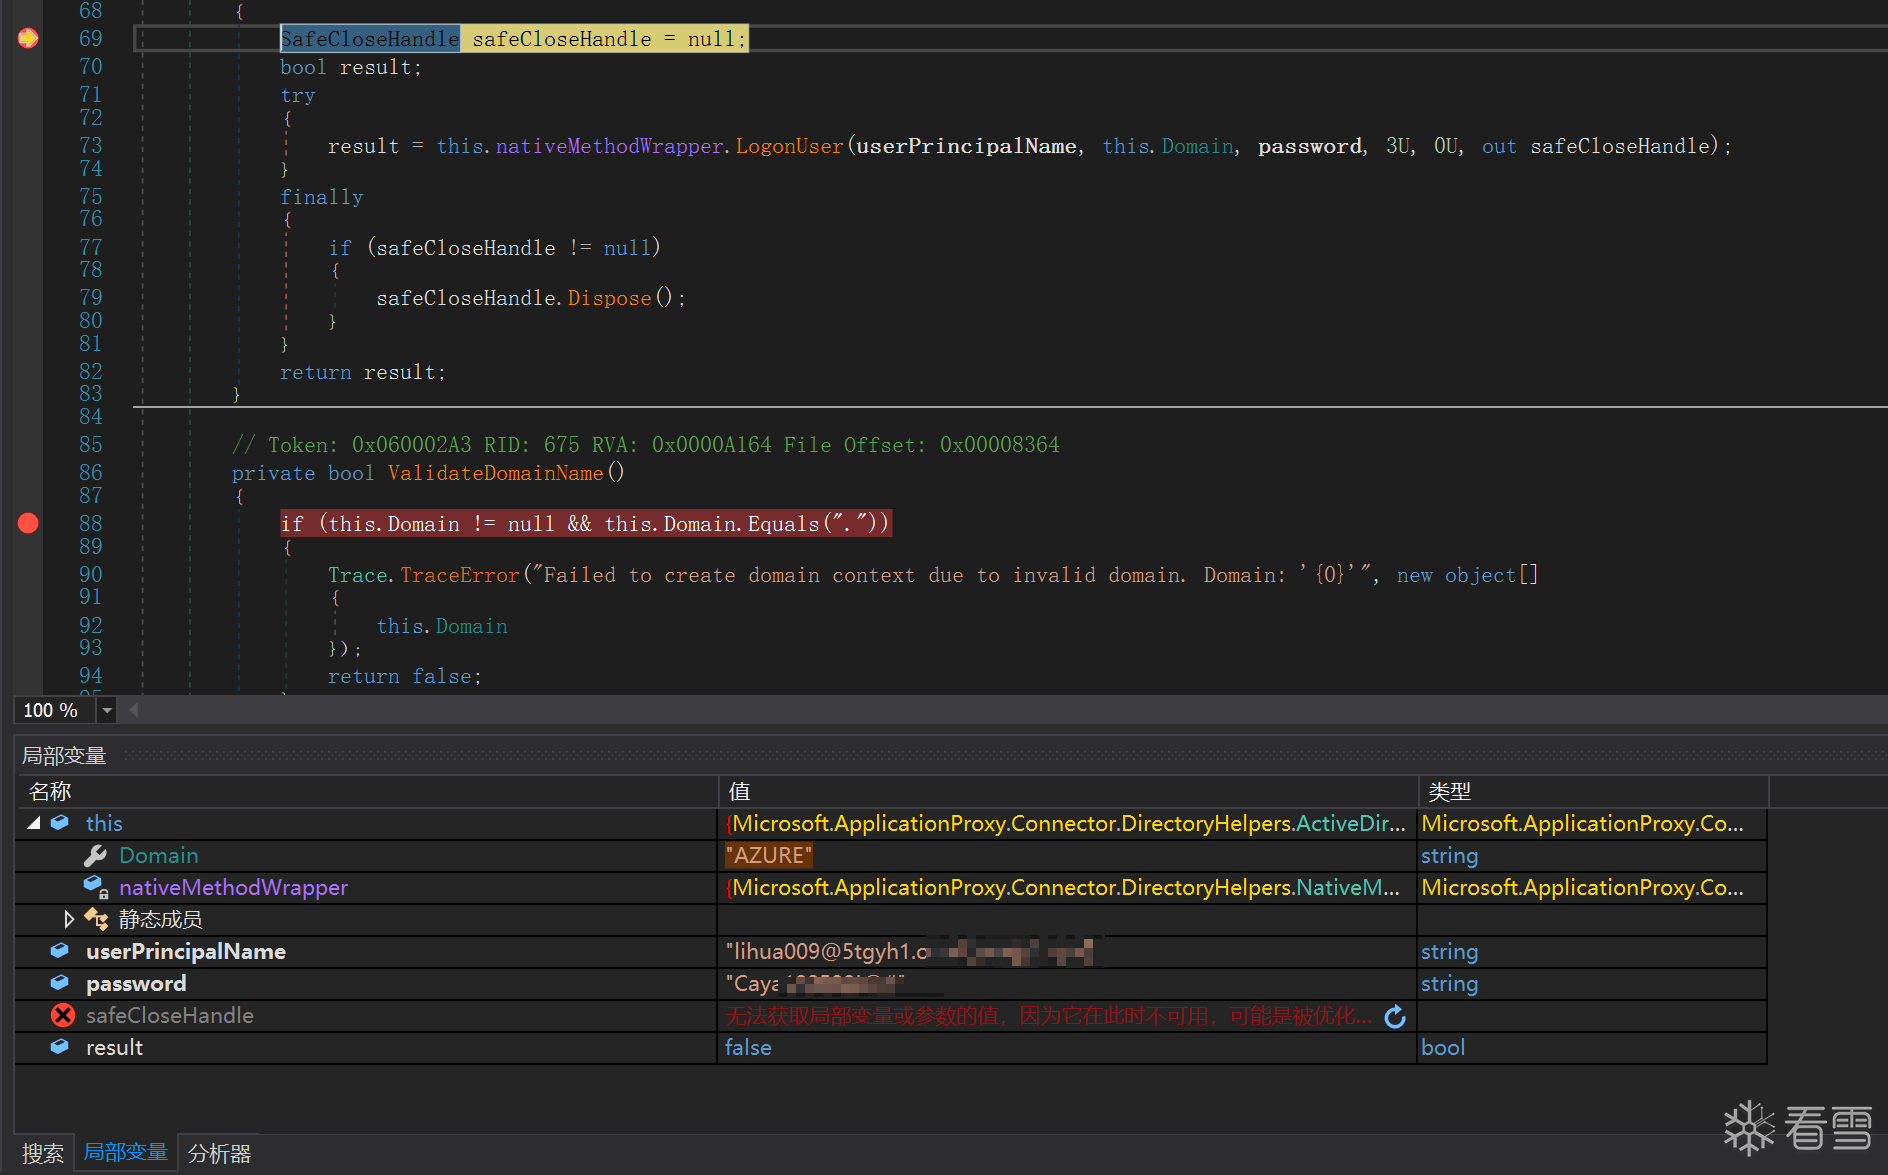Screen dimensions: 1888x1175
Task: Click the cube icon beside result variable
Action: [60, 1047]
